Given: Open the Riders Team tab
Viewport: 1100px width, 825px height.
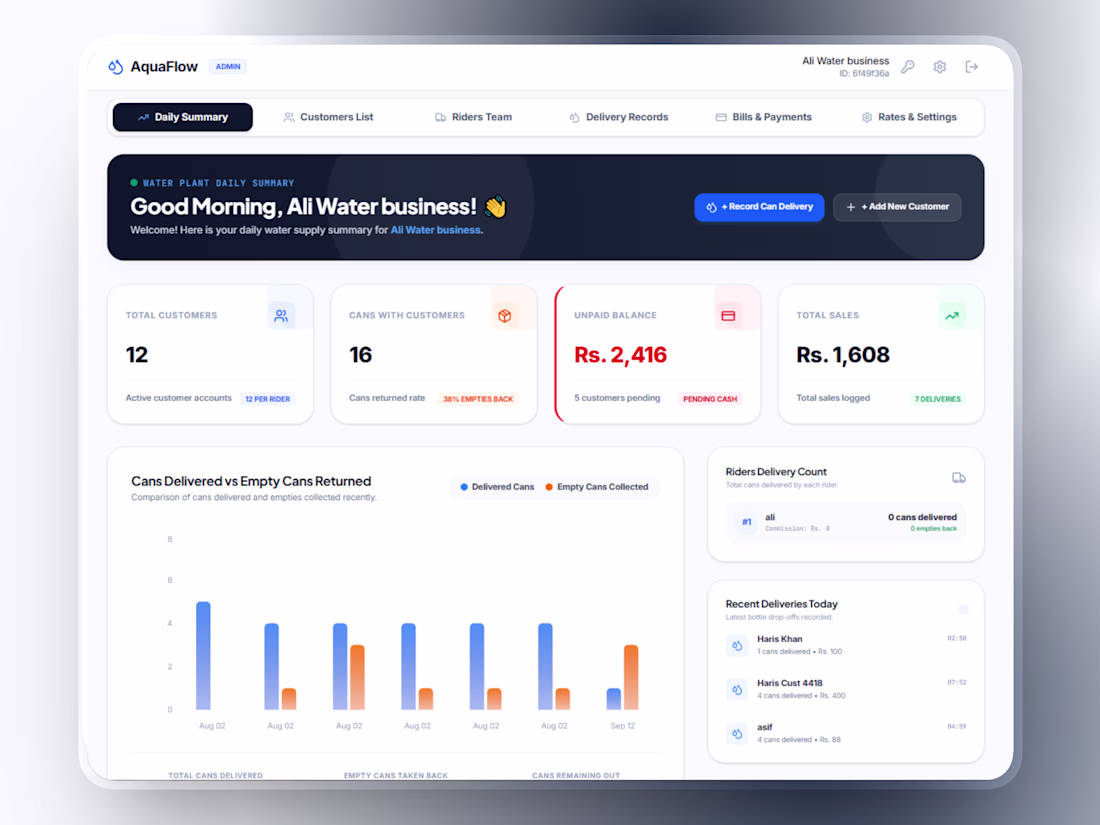Looking at the screenshot, I should (x=474, y=117).
